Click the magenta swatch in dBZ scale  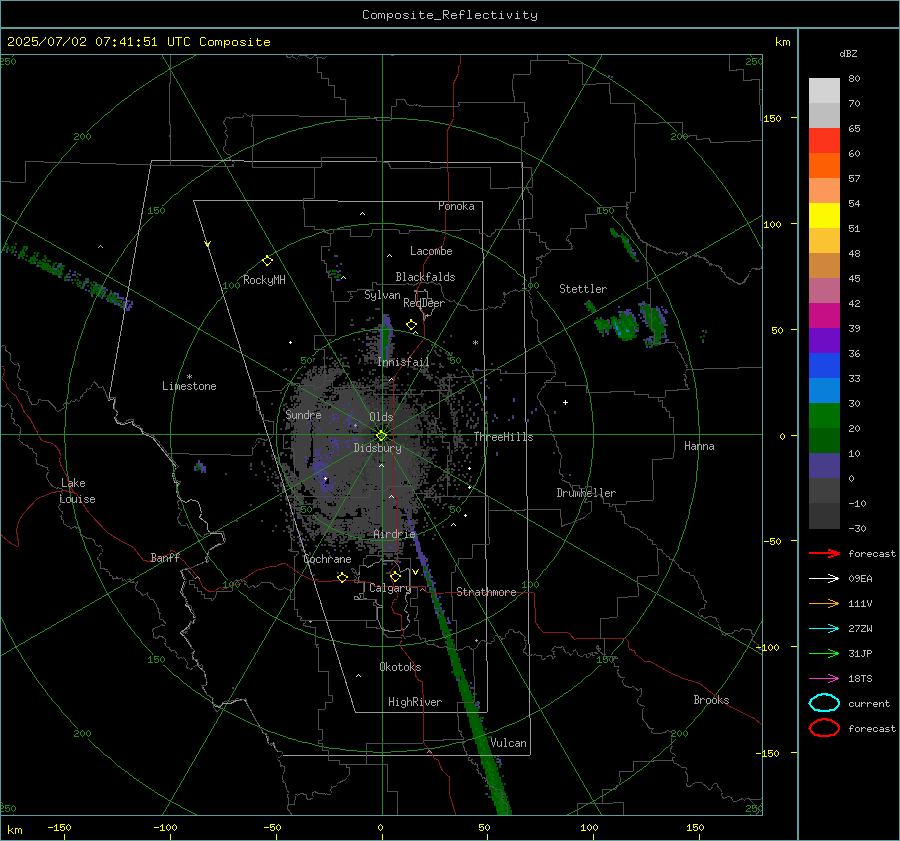824,316
